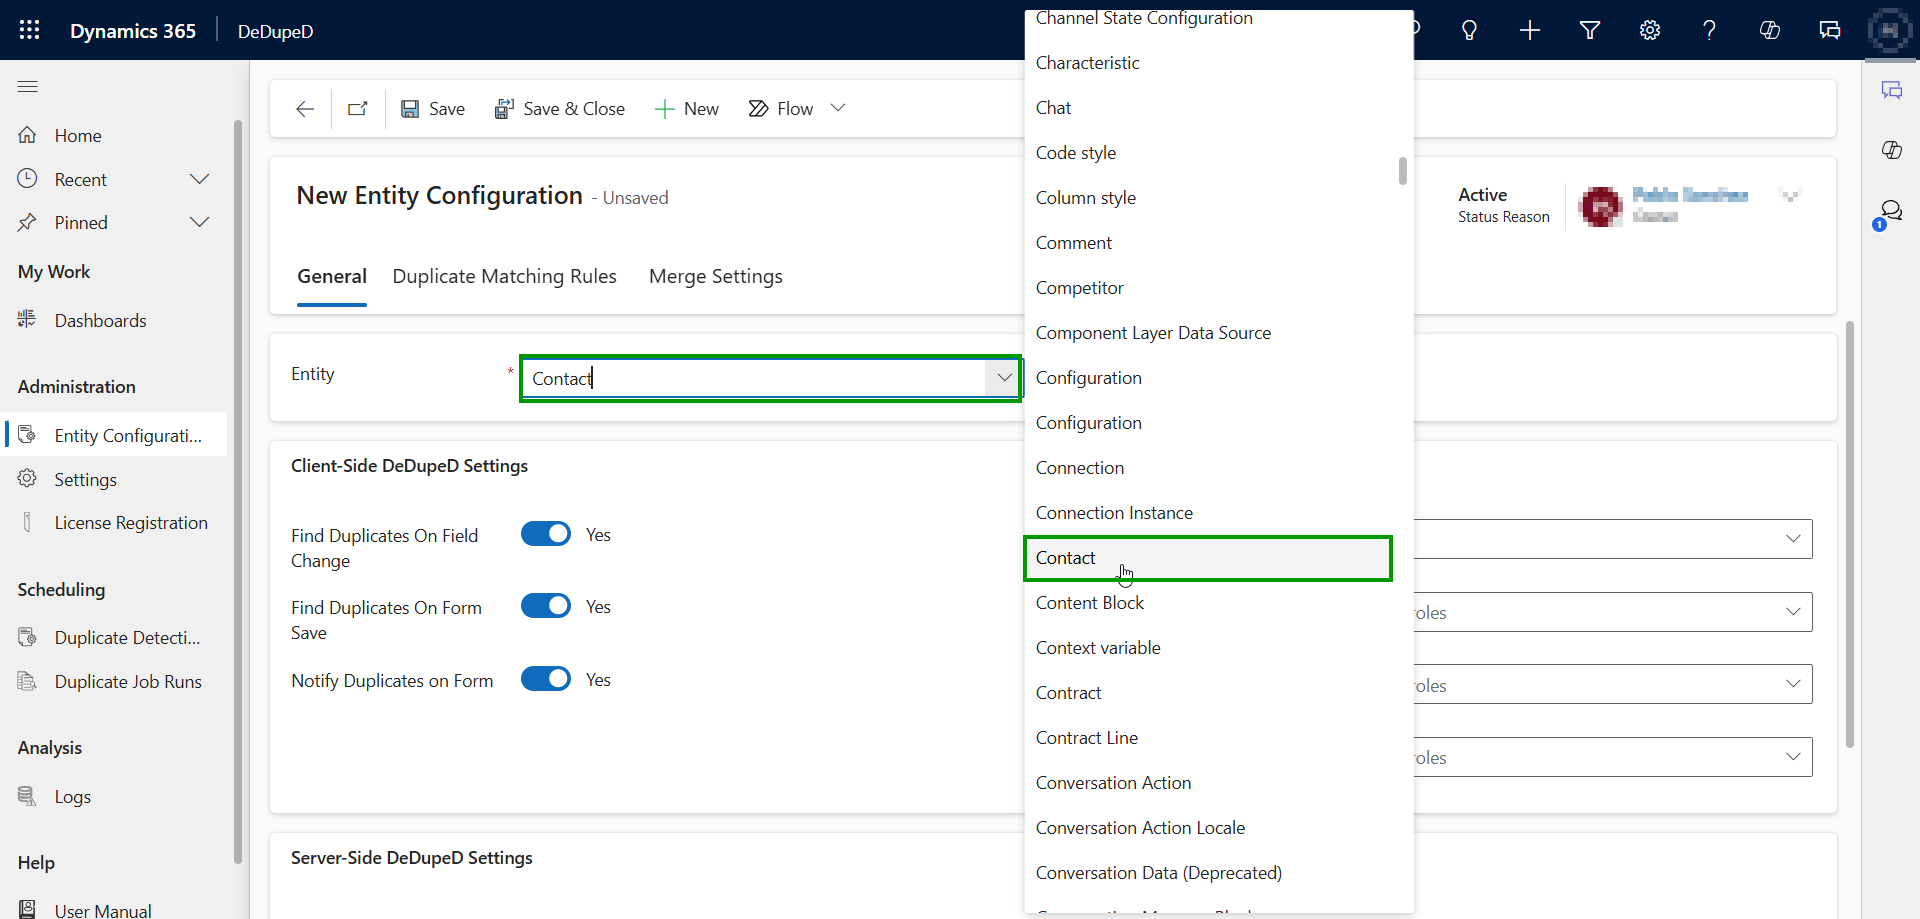
Task: Turn off Notify Duplicates on Form
Action: 546,679
